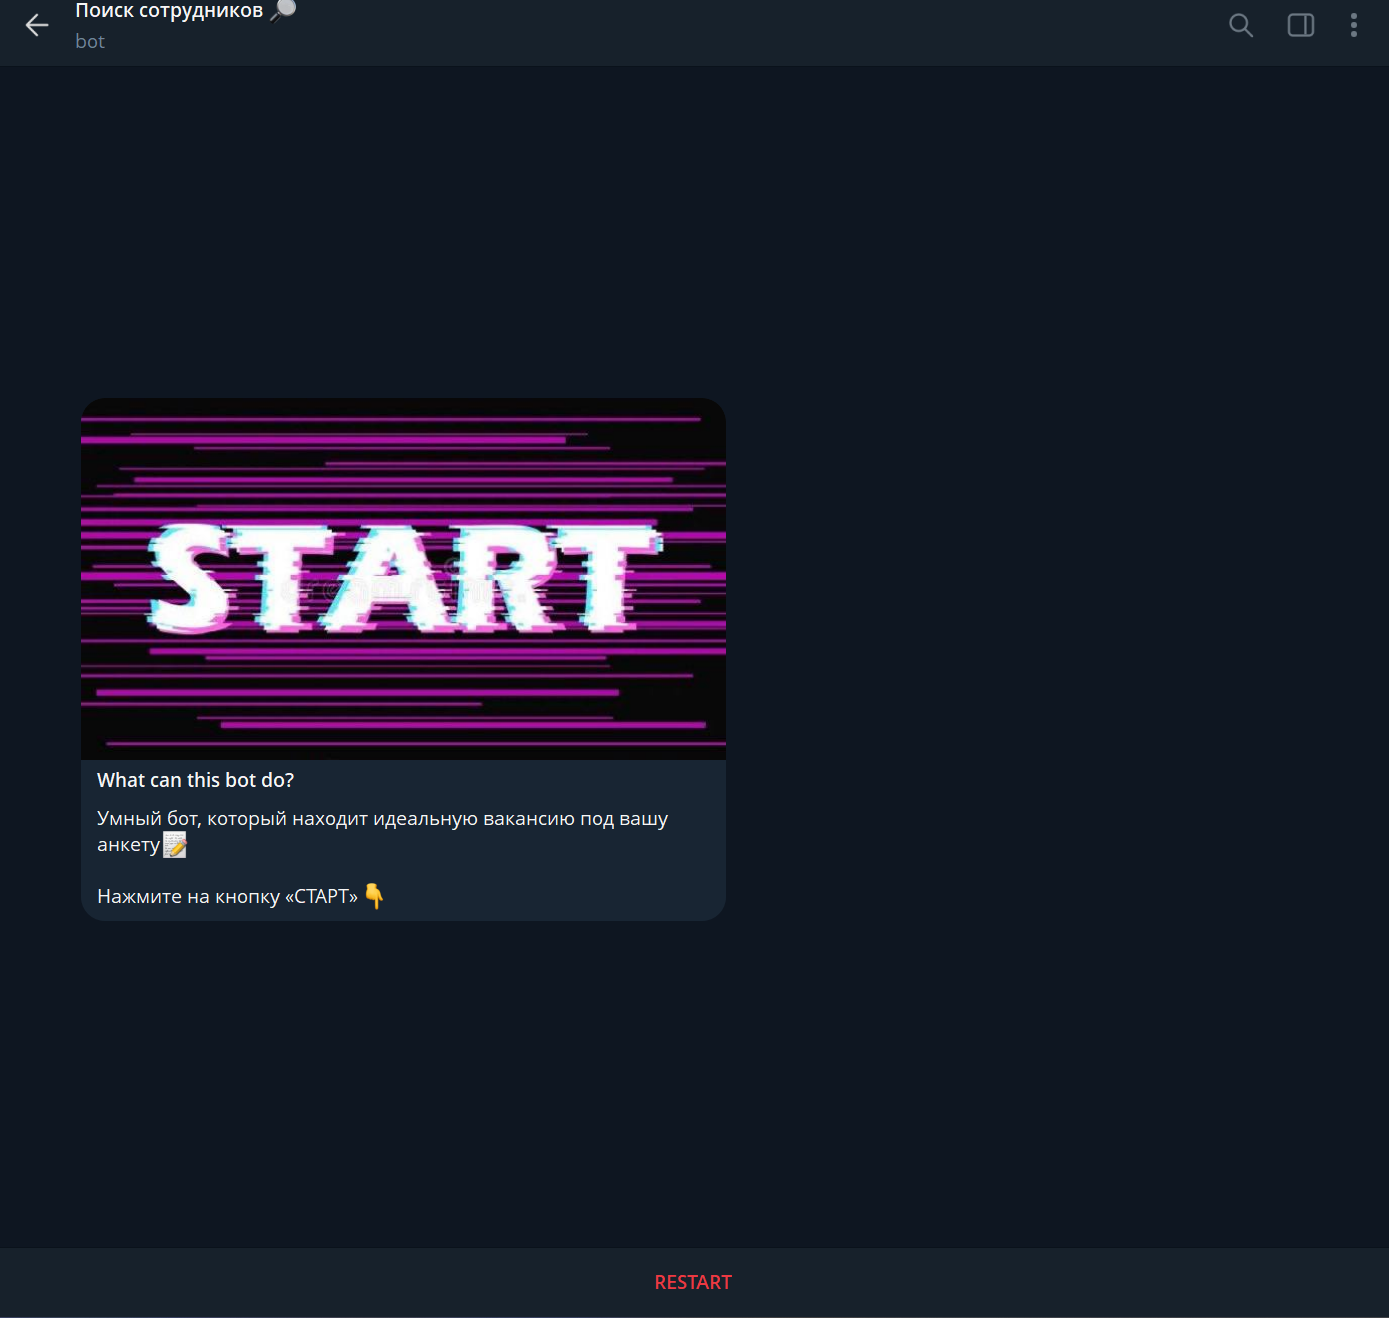This screenshot has height=1318, width=1389.
Task: Click the line 'Нажмите на кнопку «СТАРТ»'
Action: coord(227,897)
